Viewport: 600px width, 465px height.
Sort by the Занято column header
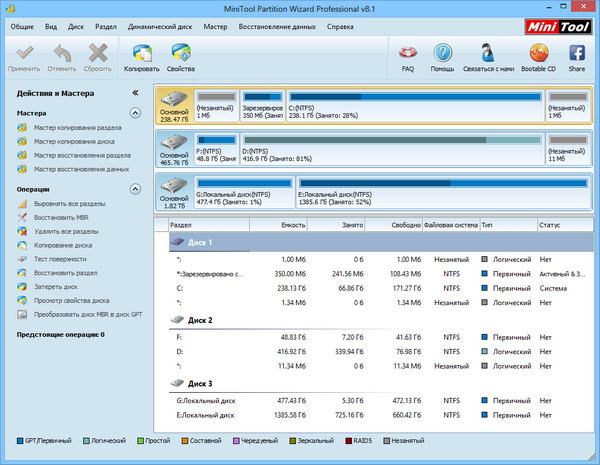336,225
